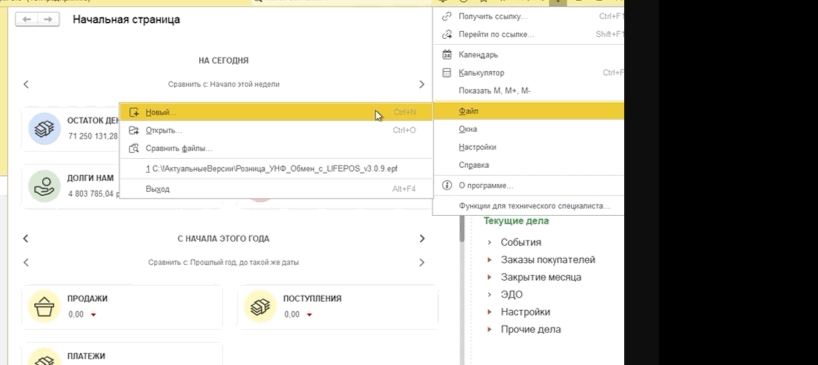Open recent file Розница_УНФ_Обмен_с_LIFEPOS_v3.0.9.epf
The height and width of the screenshot is (365, 818).
pyautogui.click(x=276, y=168)
